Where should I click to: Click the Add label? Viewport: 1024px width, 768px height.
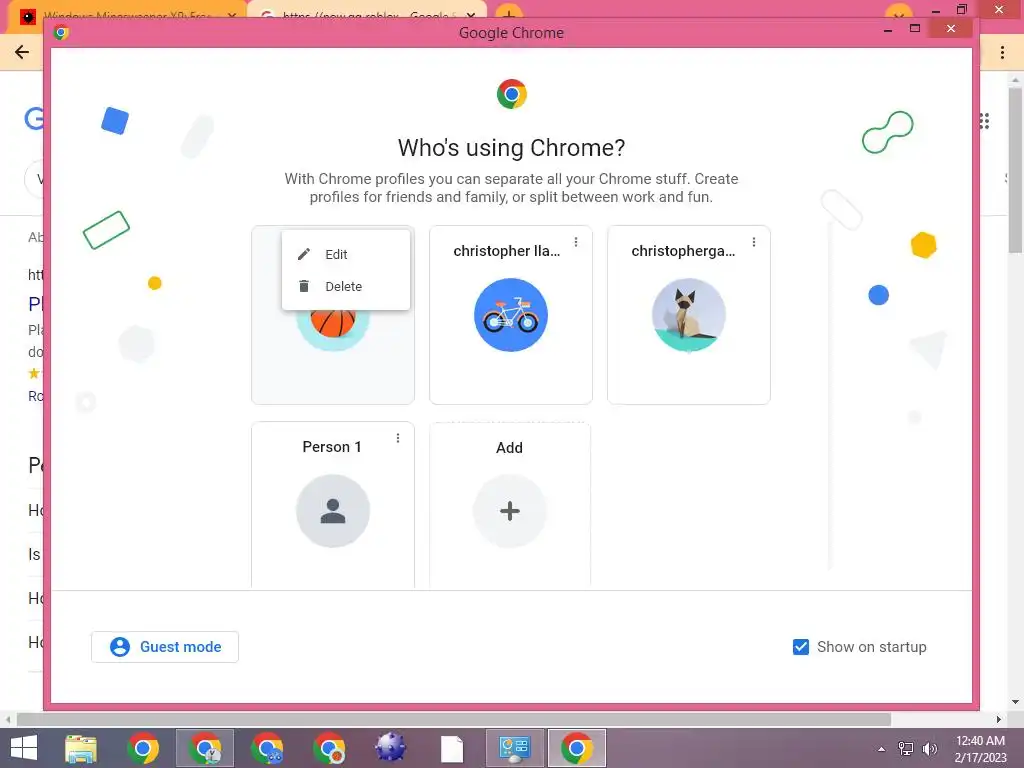[509, 447]
